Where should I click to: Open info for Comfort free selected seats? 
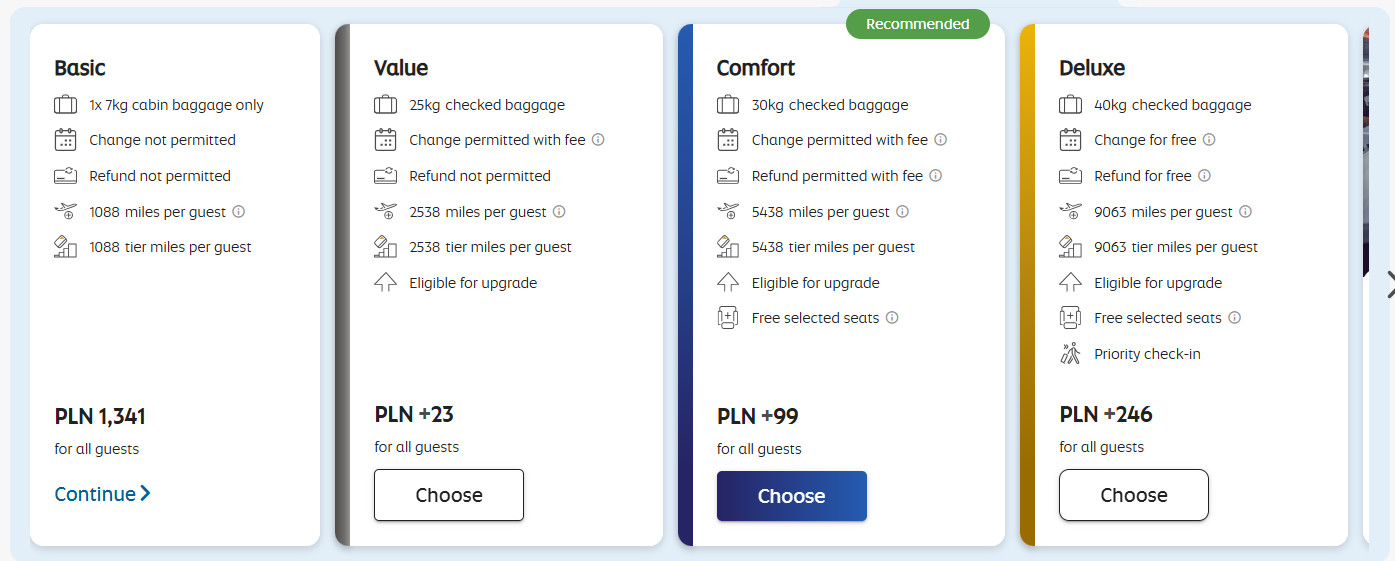[892, 318]
